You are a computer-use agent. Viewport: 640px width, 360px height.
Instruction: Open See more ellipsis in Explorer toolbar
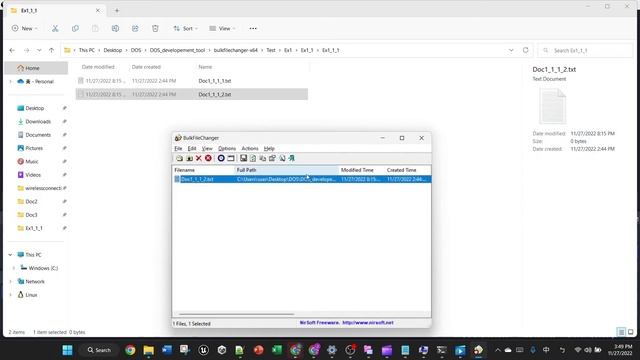coord(253,29)
